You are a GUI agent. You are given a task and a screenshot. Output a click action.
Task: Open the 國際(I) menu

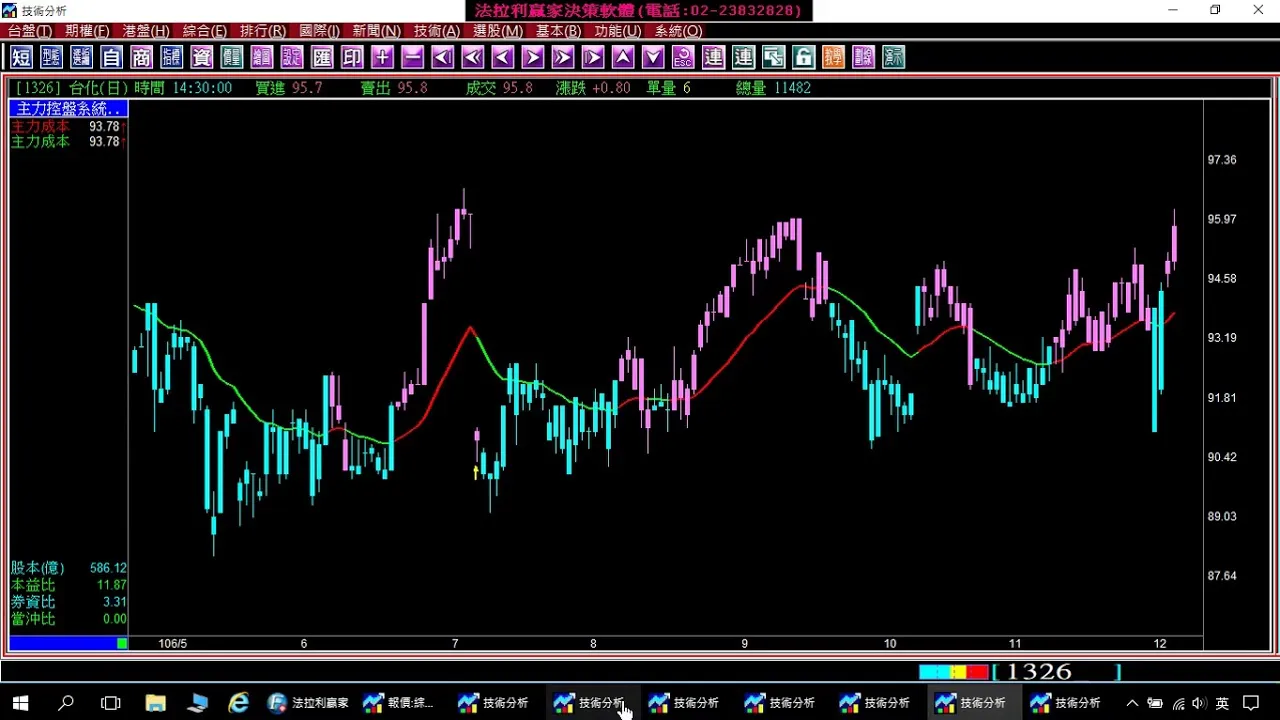[x=319, y=31]
